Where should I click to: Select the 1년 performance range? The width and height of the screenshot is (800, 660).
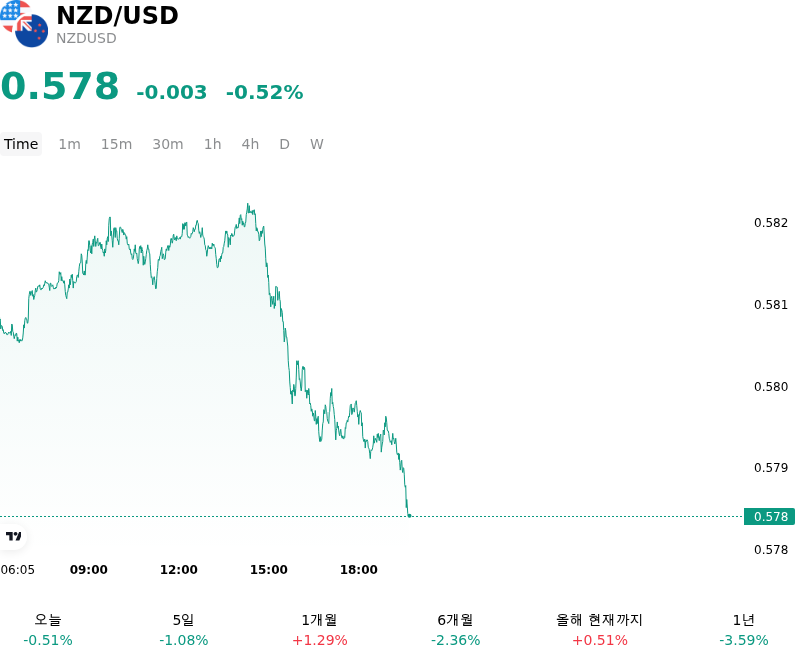point(744,630)
